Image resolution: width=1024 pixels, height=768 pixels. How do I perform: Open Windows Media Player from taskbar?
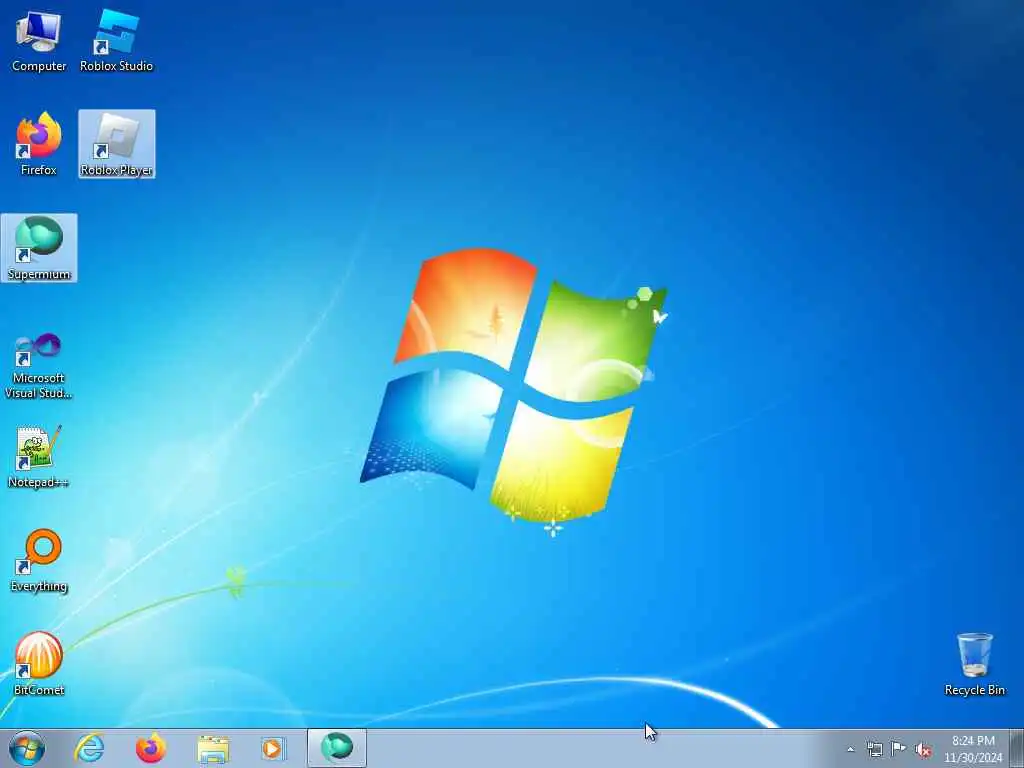(272, 748)
